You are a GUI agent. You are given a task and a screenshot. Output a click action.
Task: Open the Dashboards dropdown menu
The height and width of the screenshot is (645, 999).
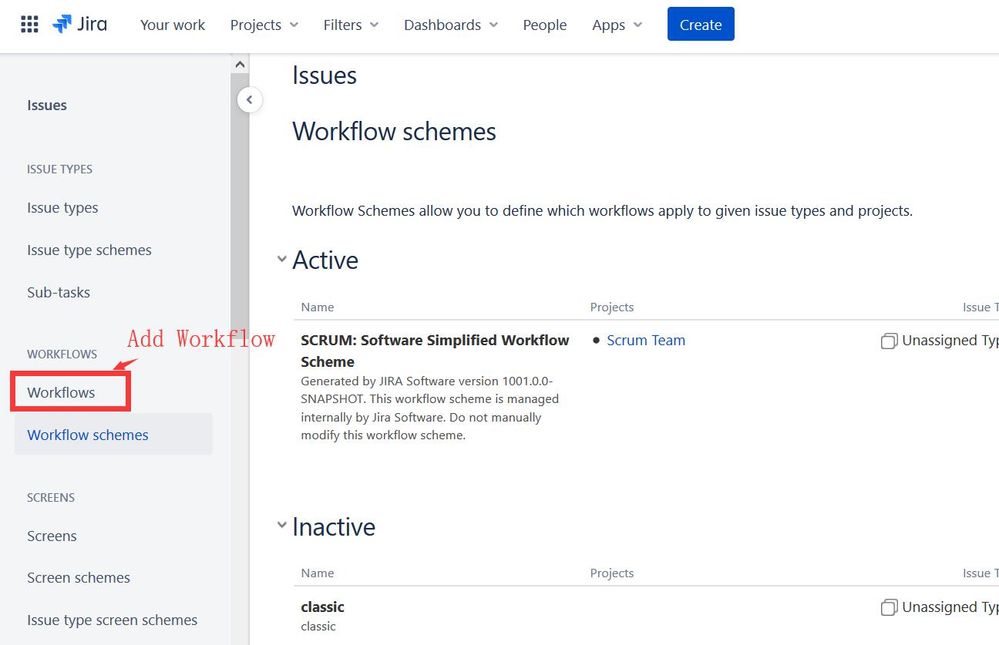click(450, 25)
